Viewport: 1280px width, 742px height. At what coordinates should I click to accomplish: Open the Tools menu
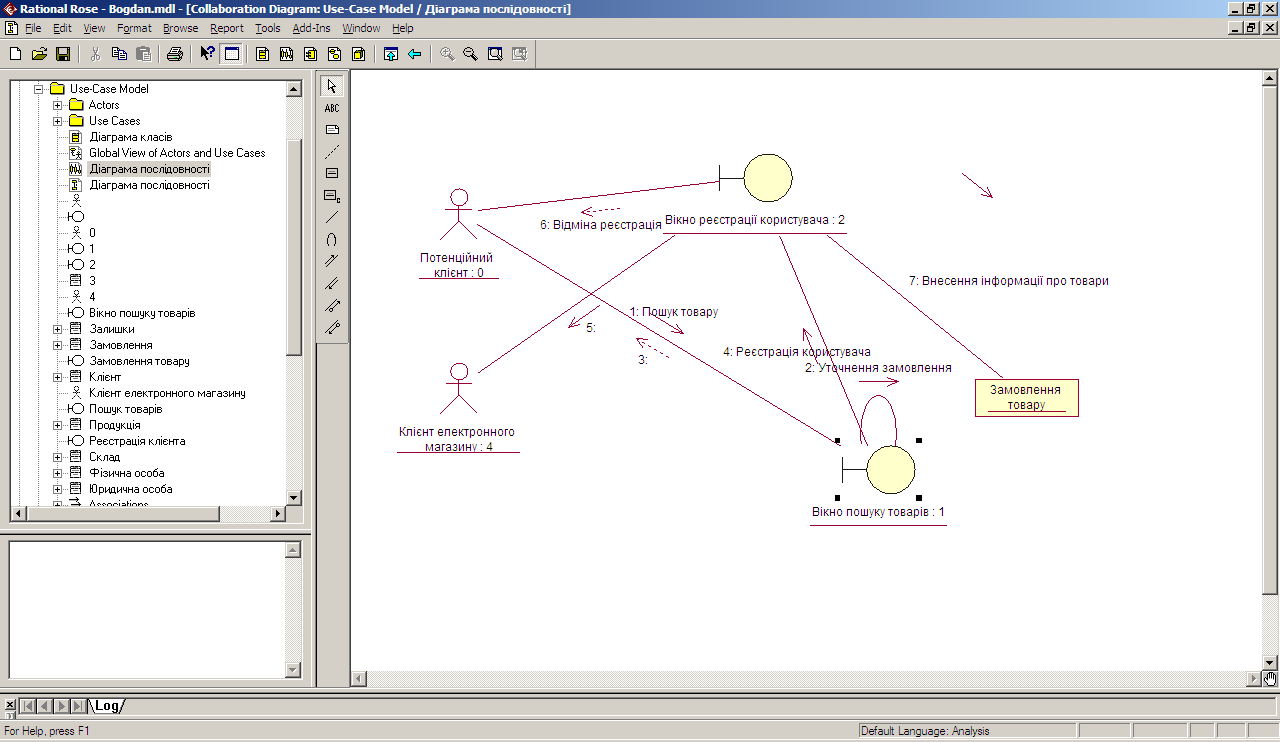click(x=268, y=28)
